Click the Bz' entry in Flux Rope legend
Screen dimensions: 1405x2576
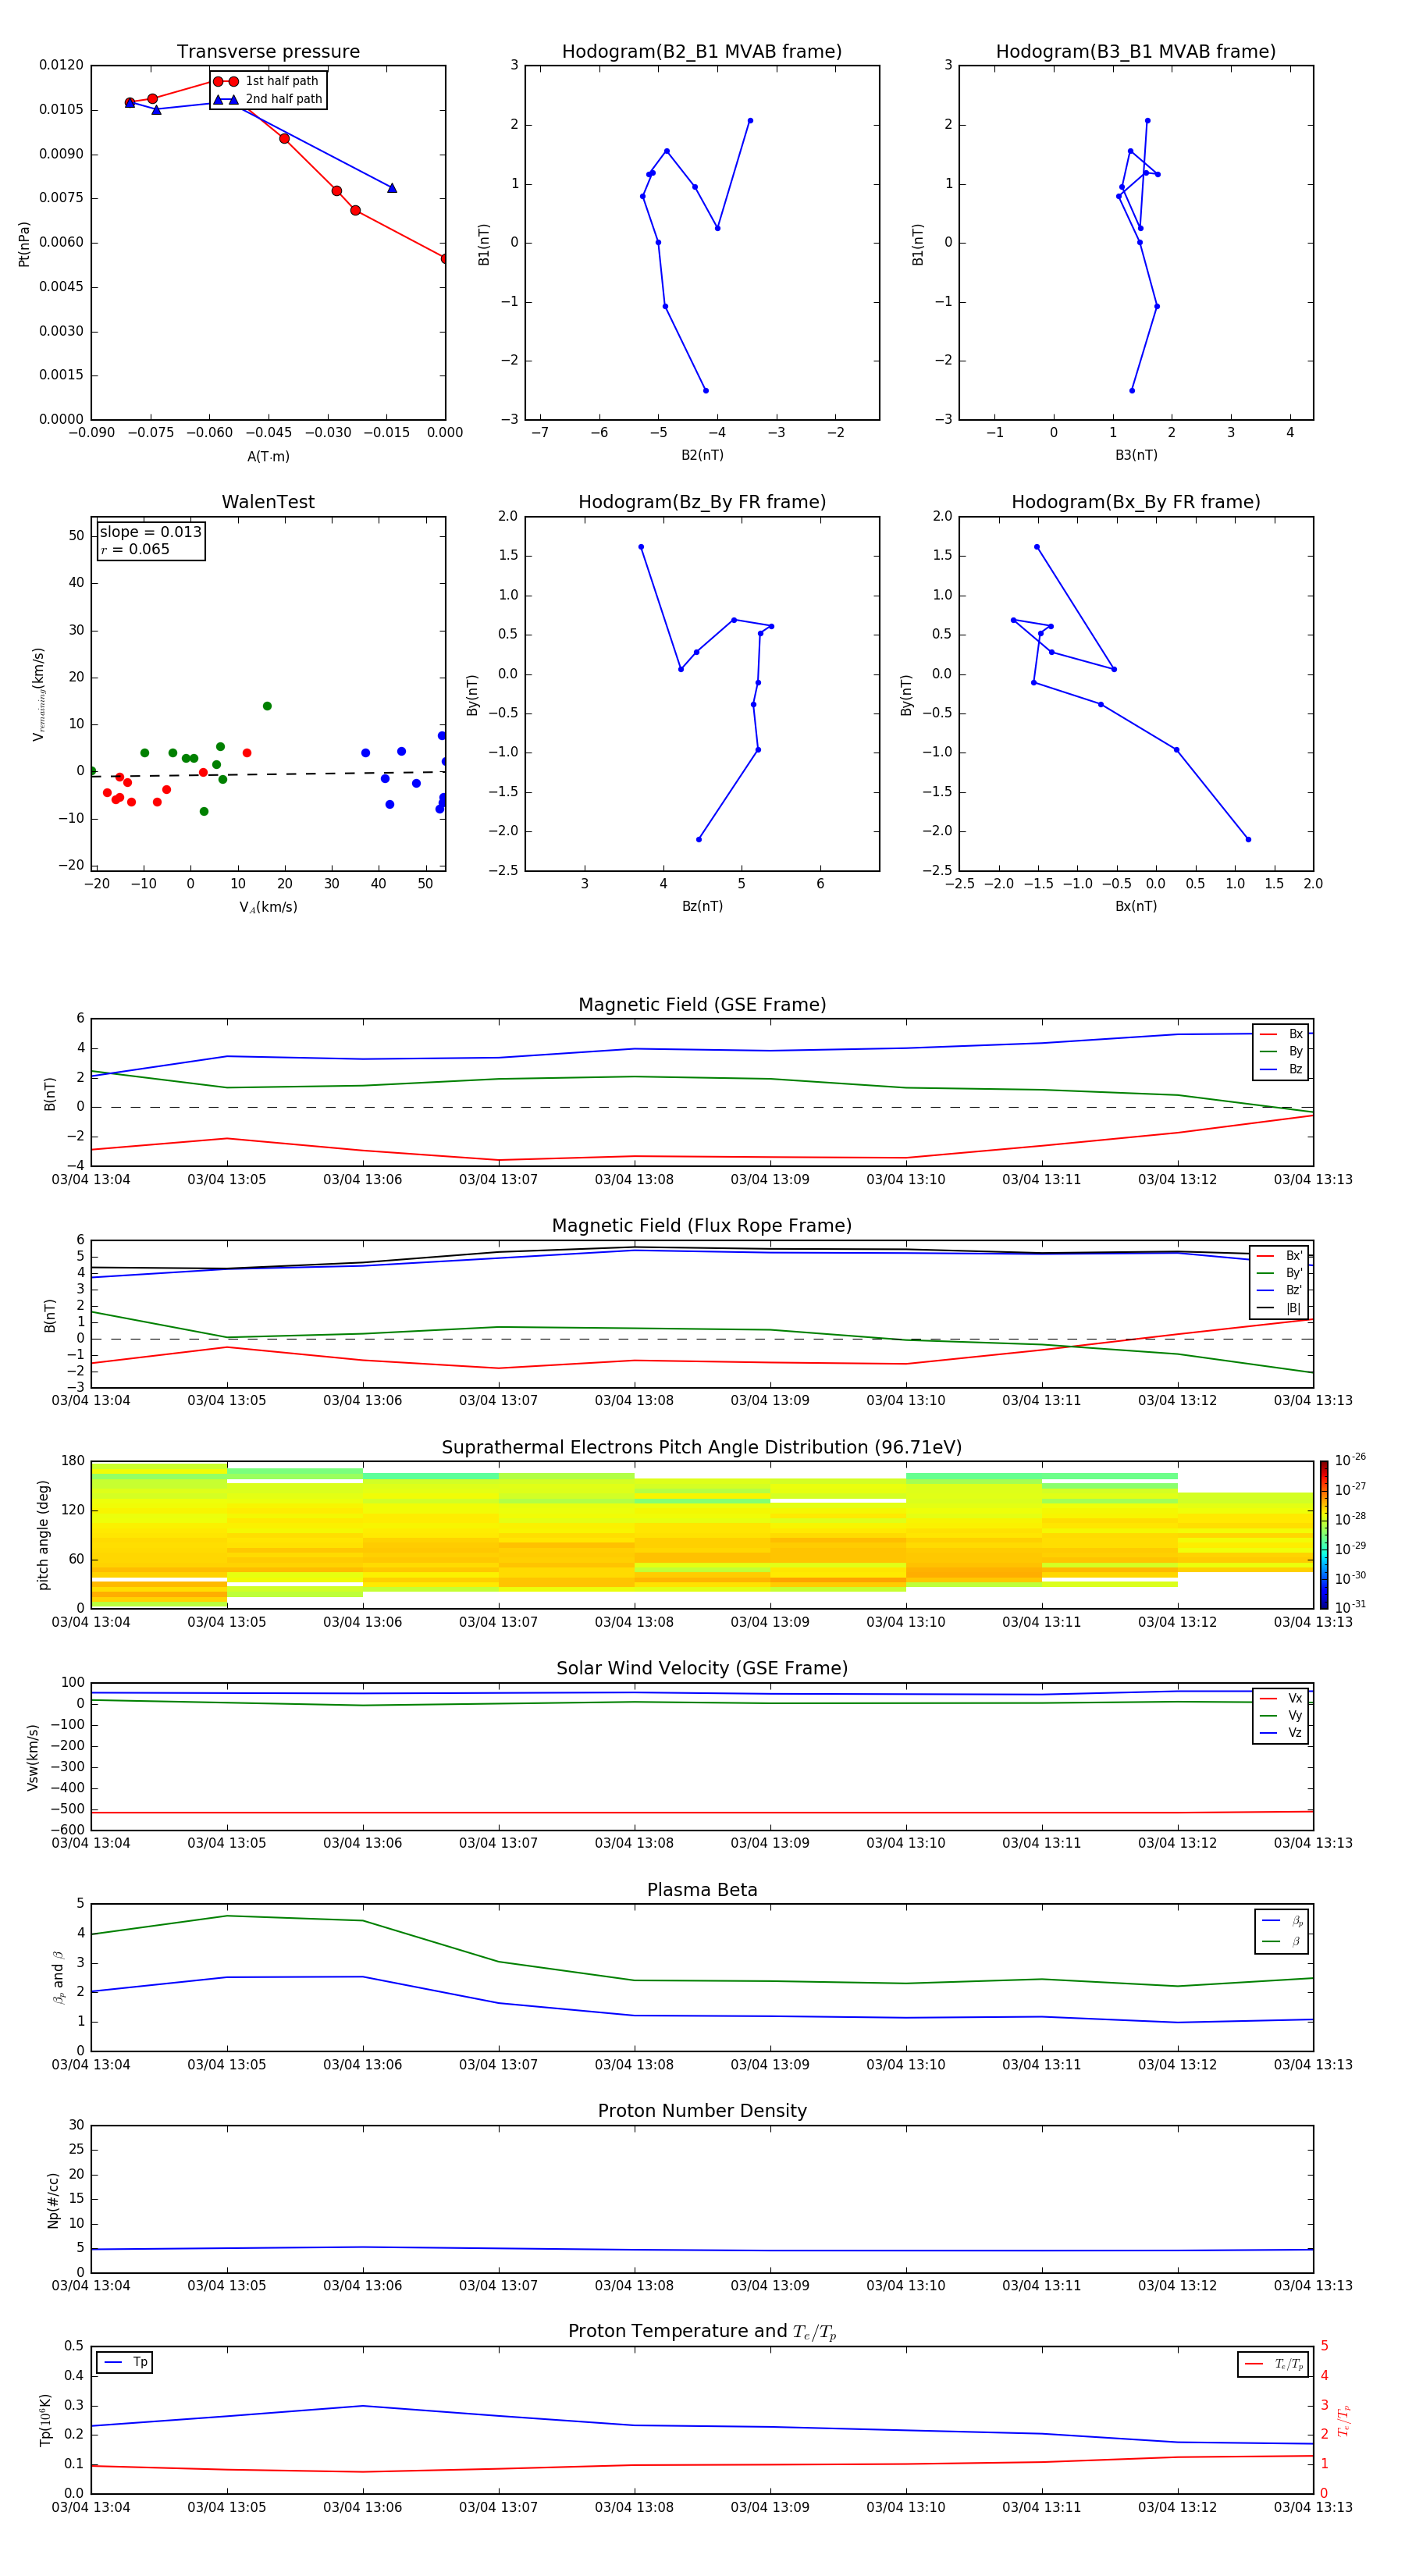click(1280, 1291)
